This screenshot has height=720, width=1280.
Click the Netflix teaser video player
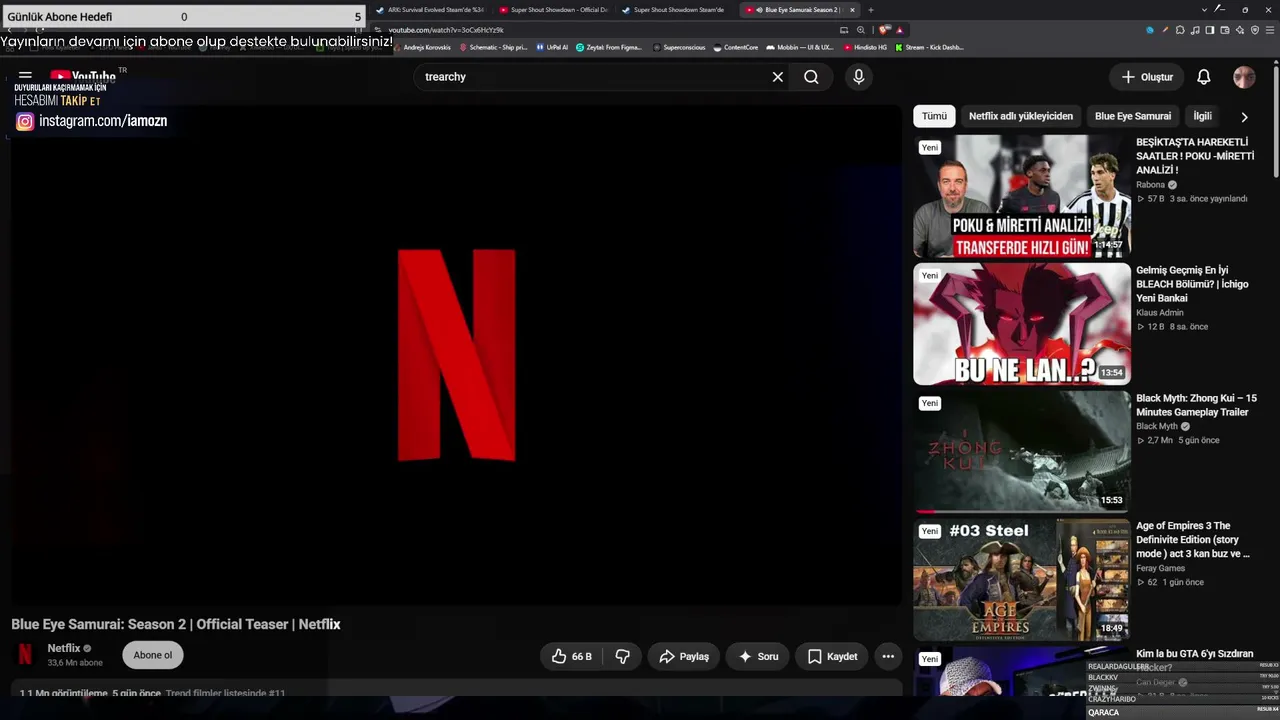[x=456, y=355]
